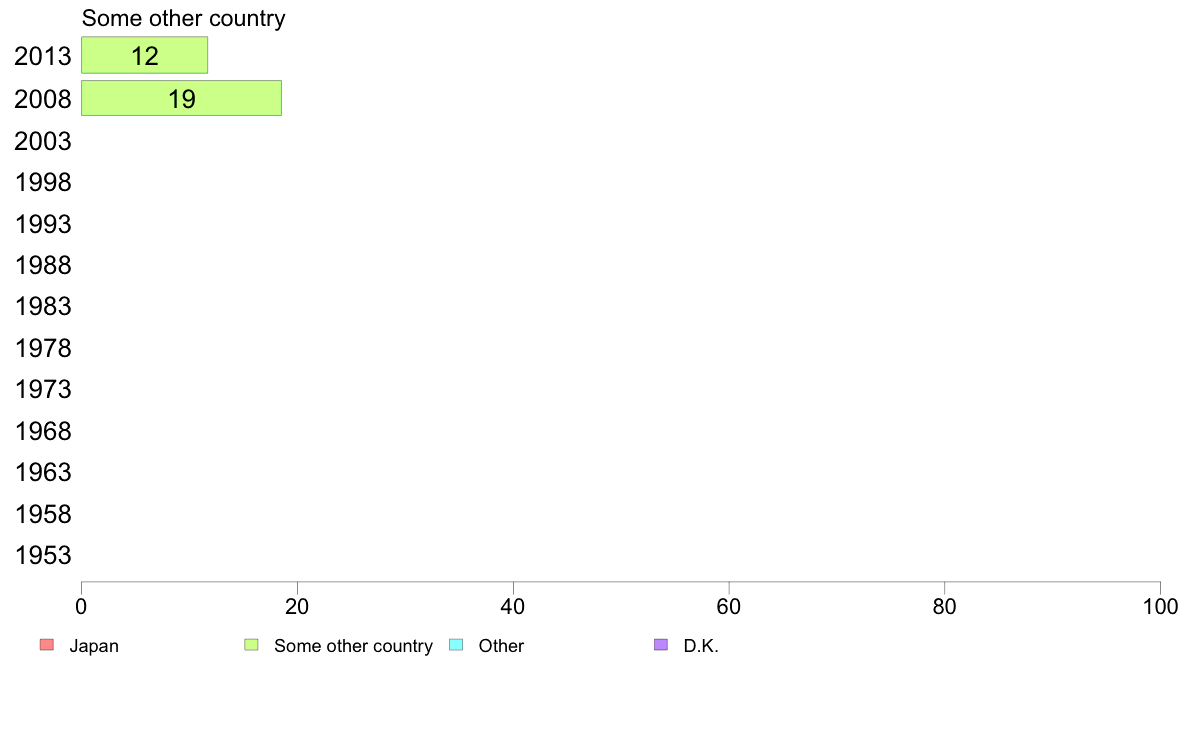Select the 1953 year label

point(43,556)
